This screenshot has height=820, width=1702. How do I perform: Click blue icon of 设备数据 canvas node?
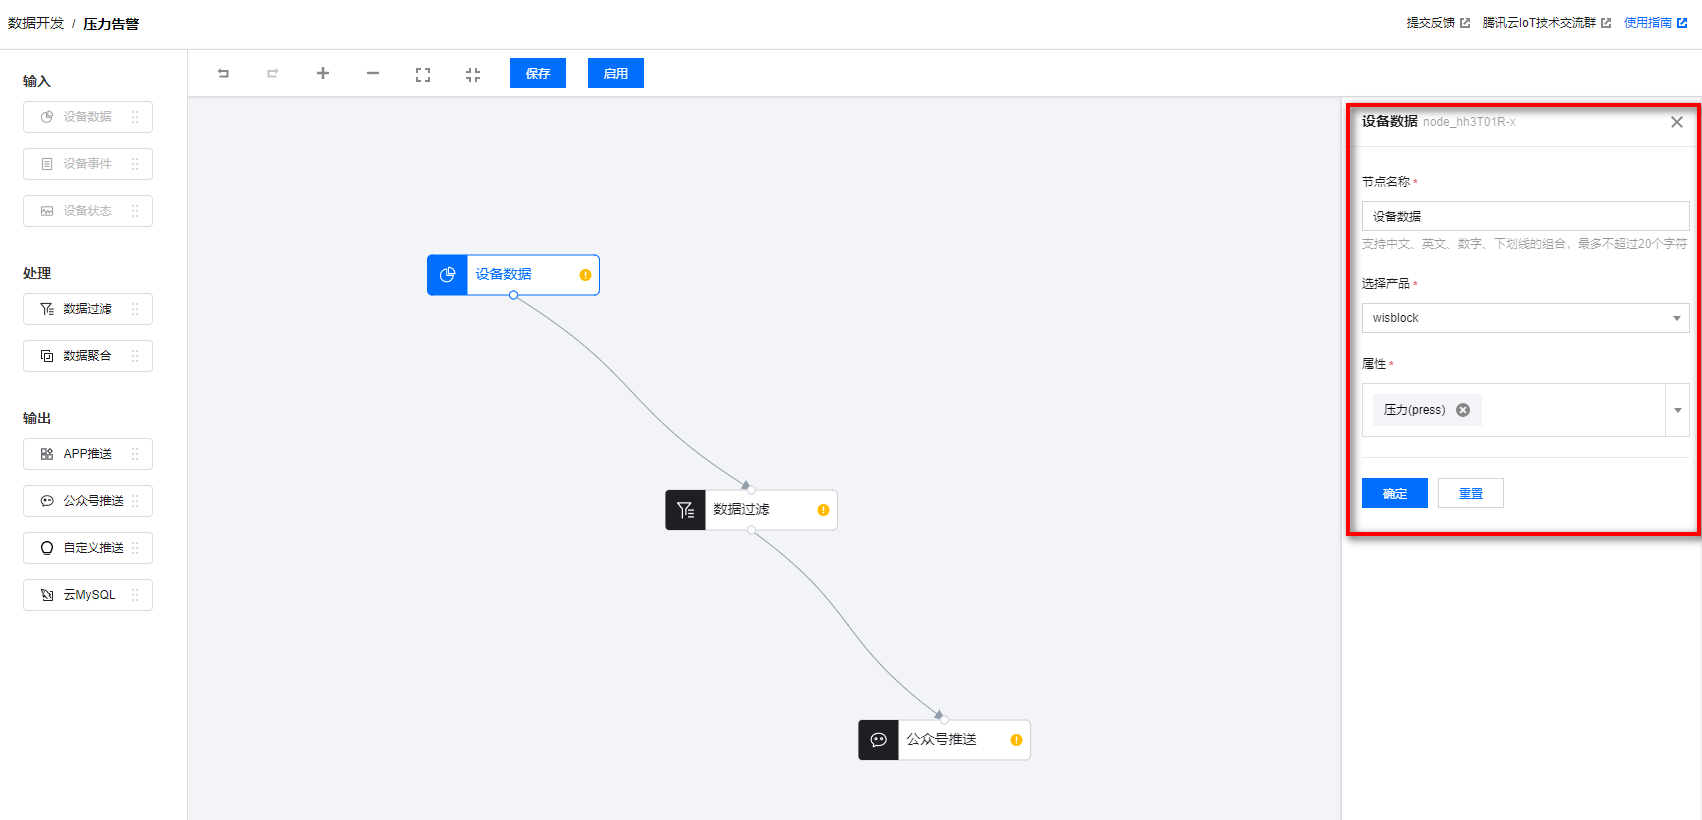[x=447, y=275]
